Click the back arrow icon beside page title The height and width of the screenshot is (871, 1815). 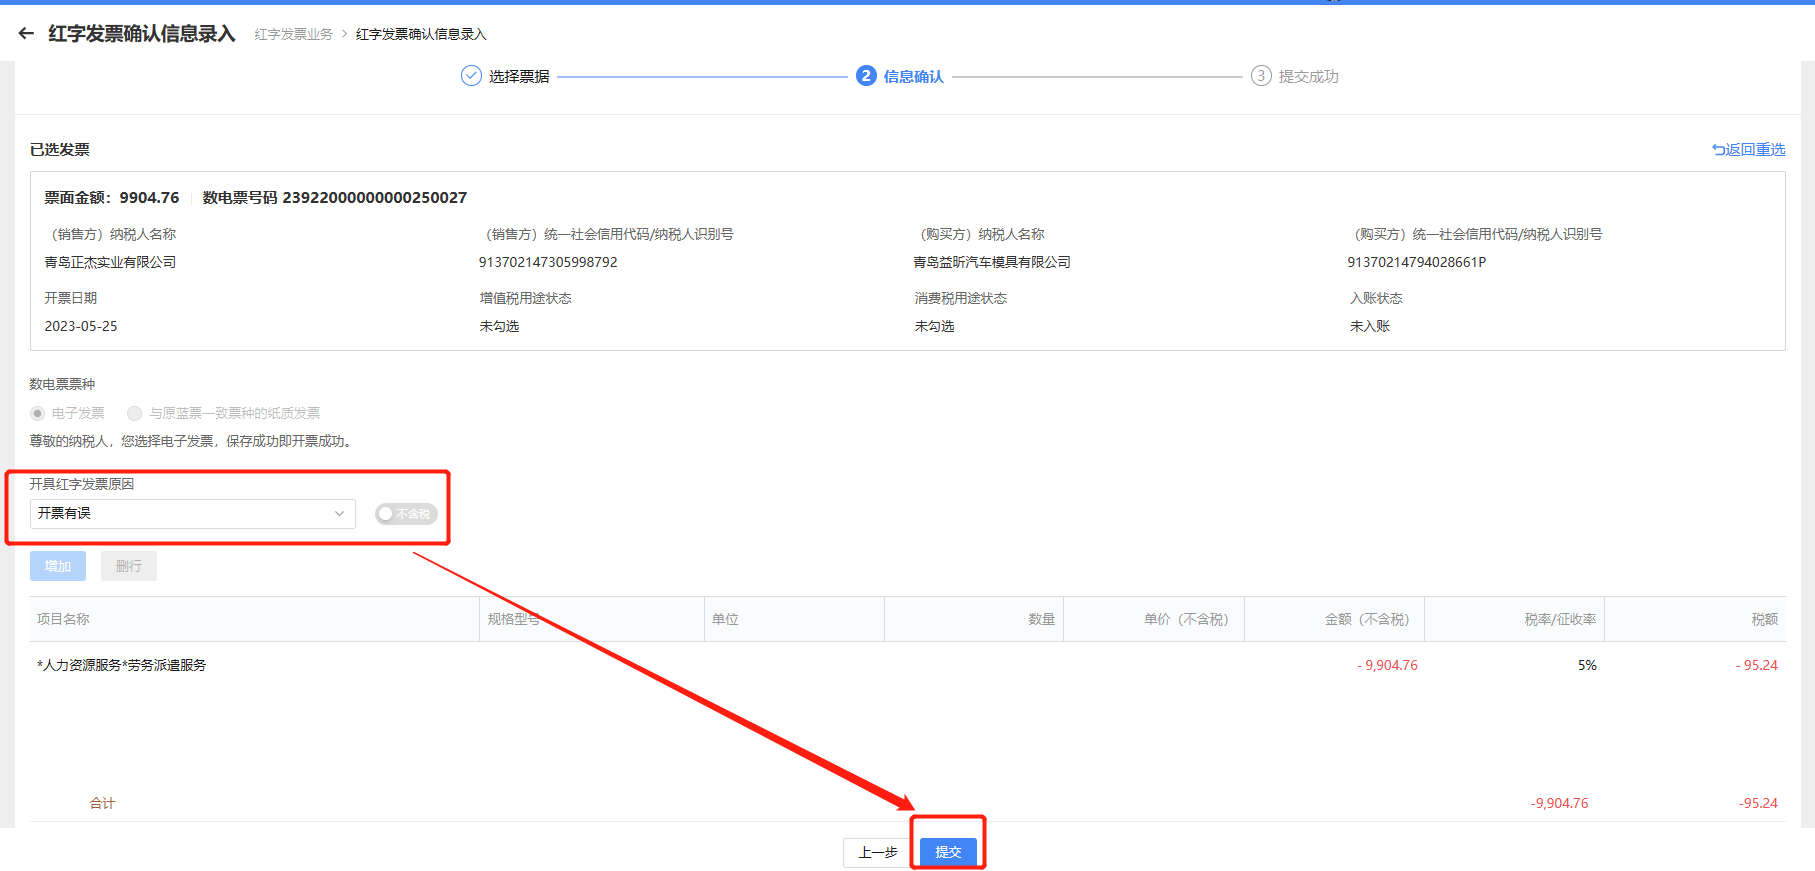tap(26, 34)
